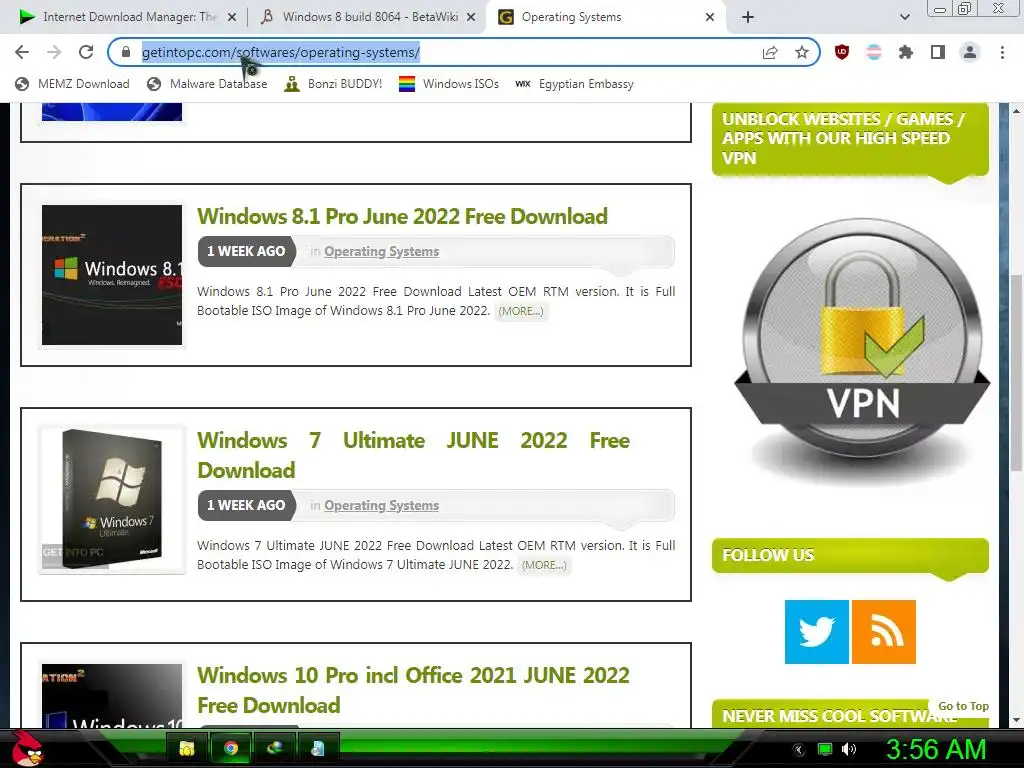
Task: Open Operating Systems category under Windows 8.1 post
Action: coord(381,251)
